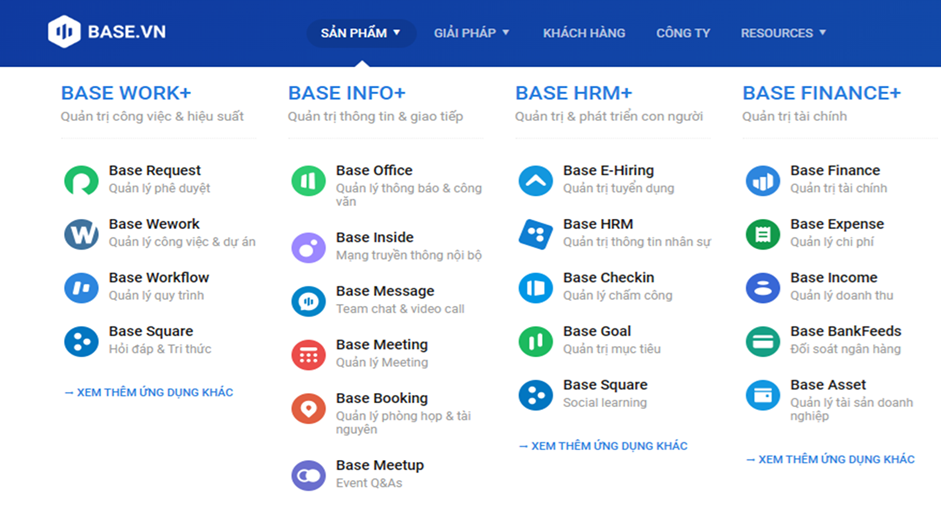Open the Base Checkin icon

point(536,287)
